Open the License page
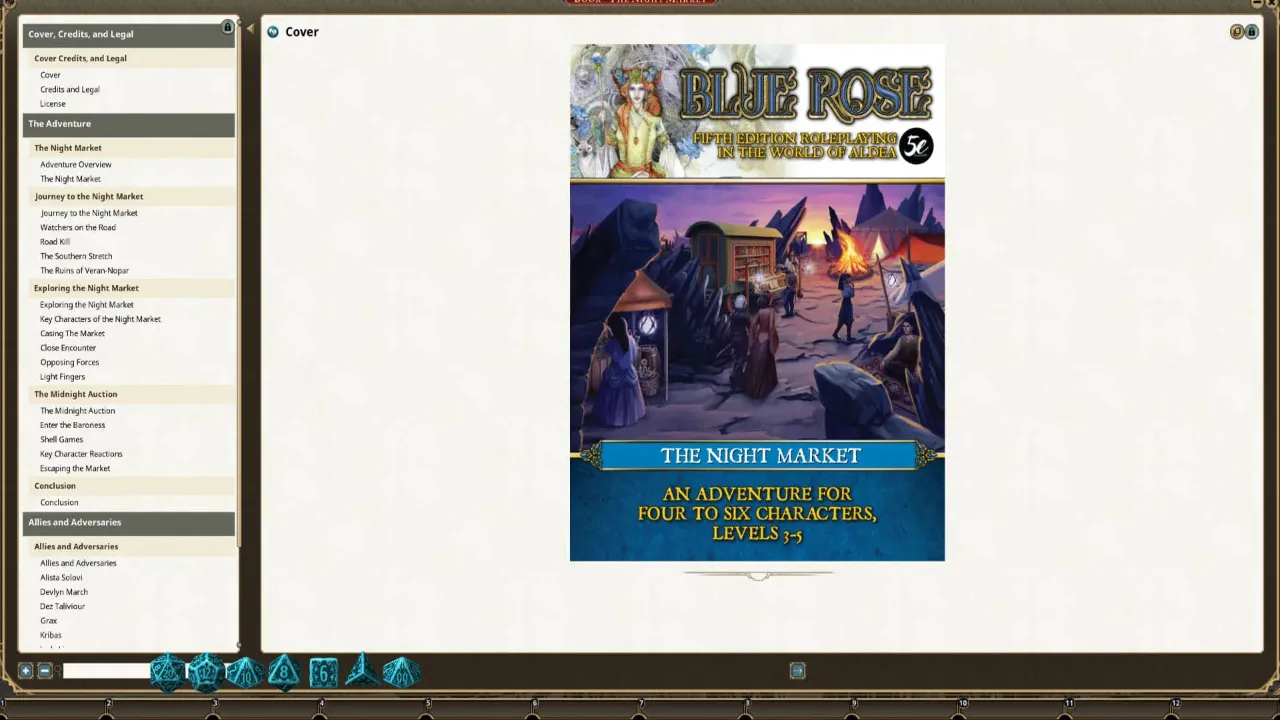The image size is (1280, 720). [x=53, y=104]
